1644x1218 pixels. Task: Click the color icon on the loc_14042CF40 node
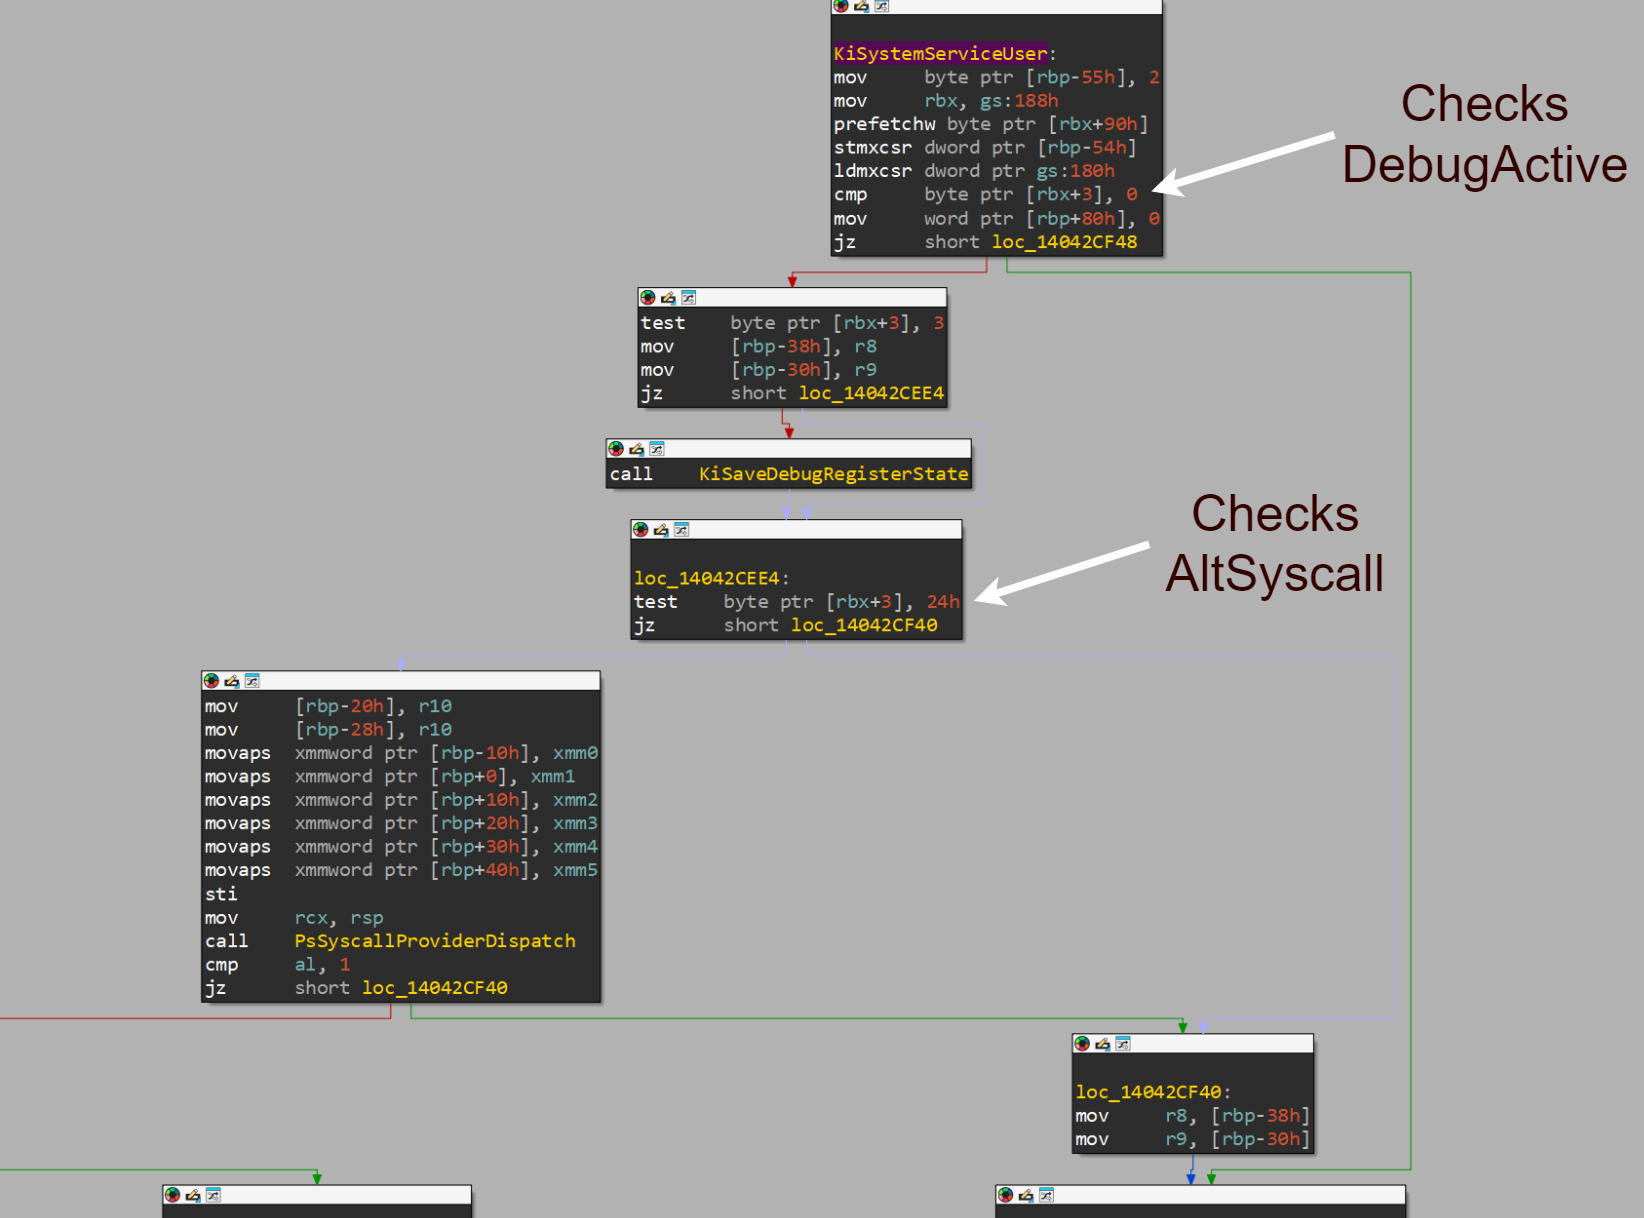[x=1082, y=1044]
